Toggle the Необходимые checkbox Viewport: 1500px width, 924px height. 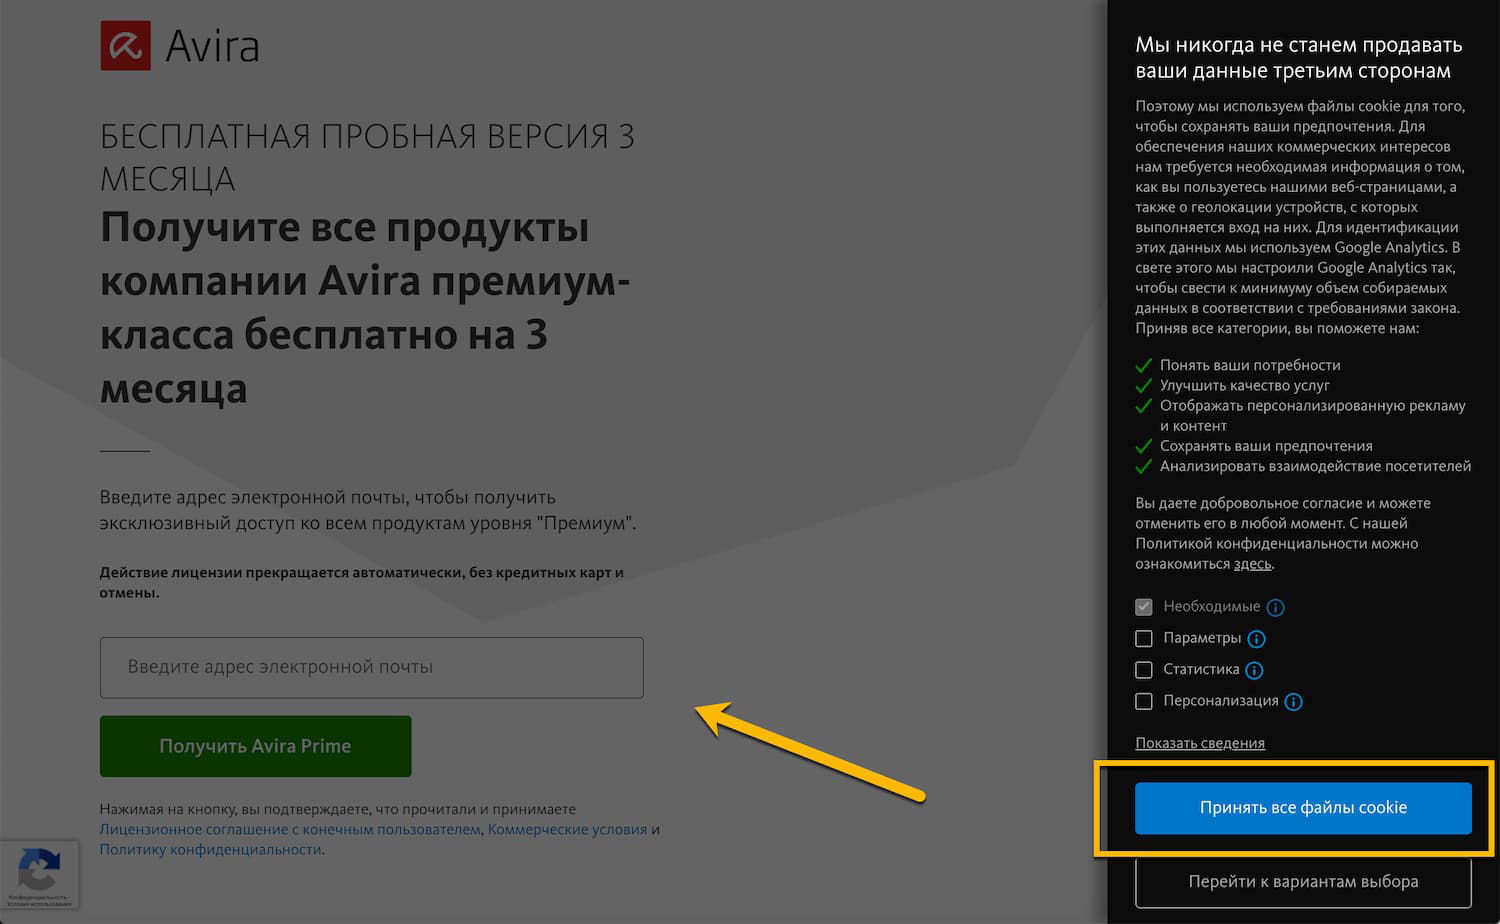coord(1144,607)
